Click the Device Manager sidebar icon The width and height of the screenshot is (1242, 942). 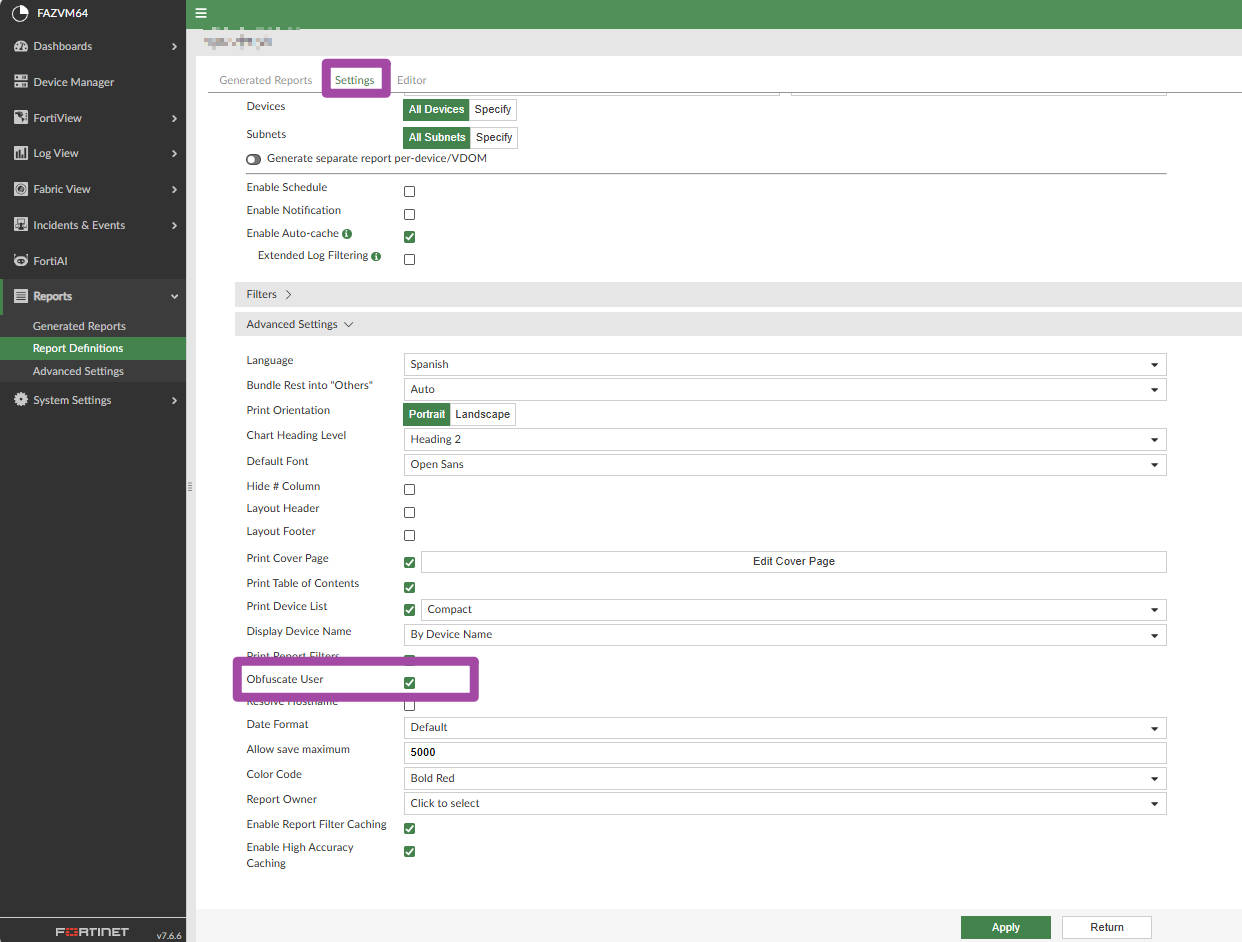[21, 82]
